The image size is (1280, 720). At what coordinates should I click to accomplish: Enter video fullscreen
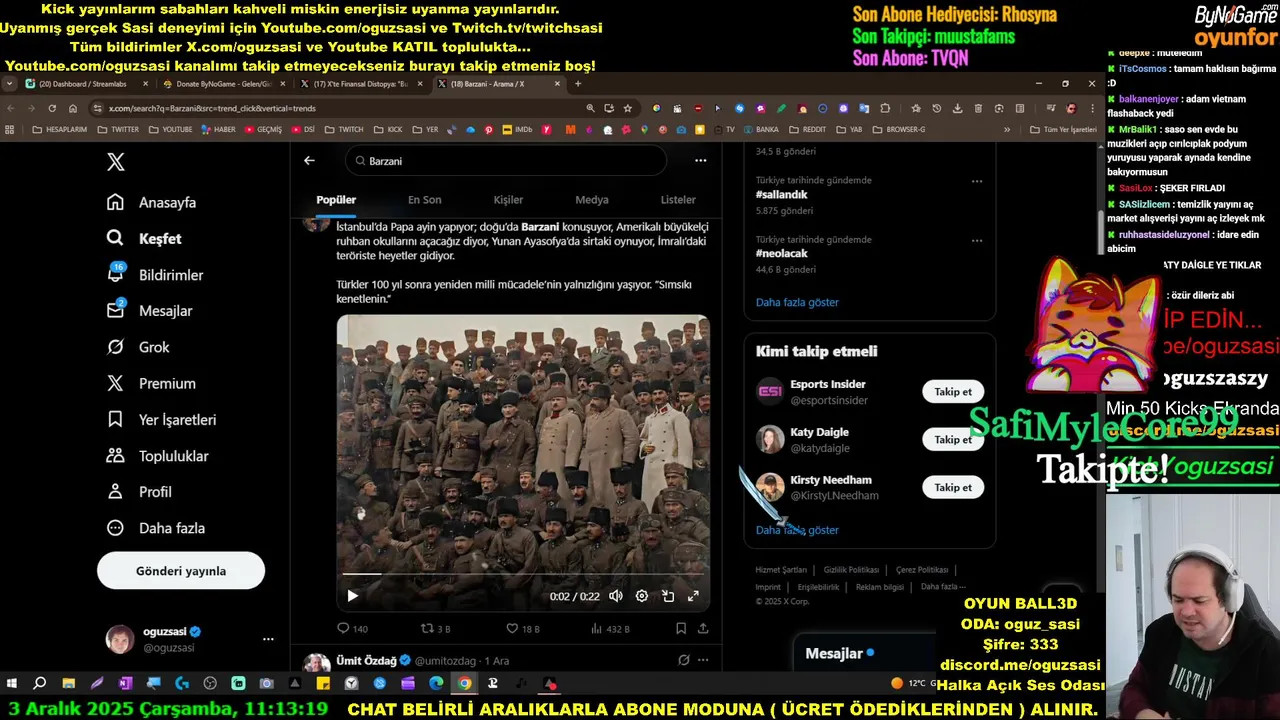tap(693, 596)
